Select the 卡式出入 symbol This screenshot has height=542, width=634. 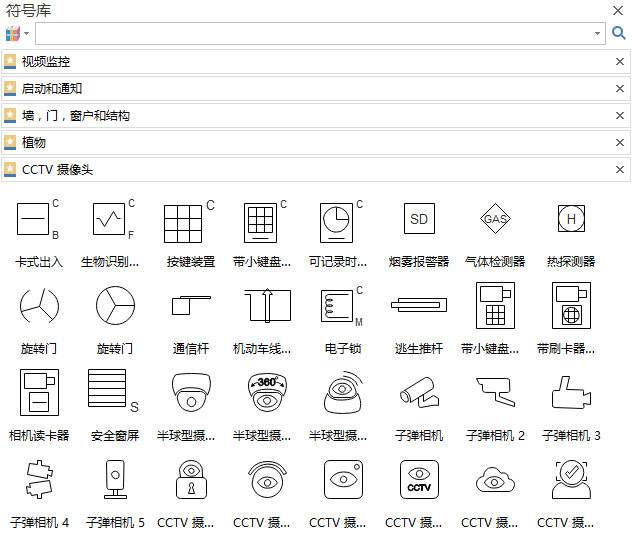click(38, 220)
